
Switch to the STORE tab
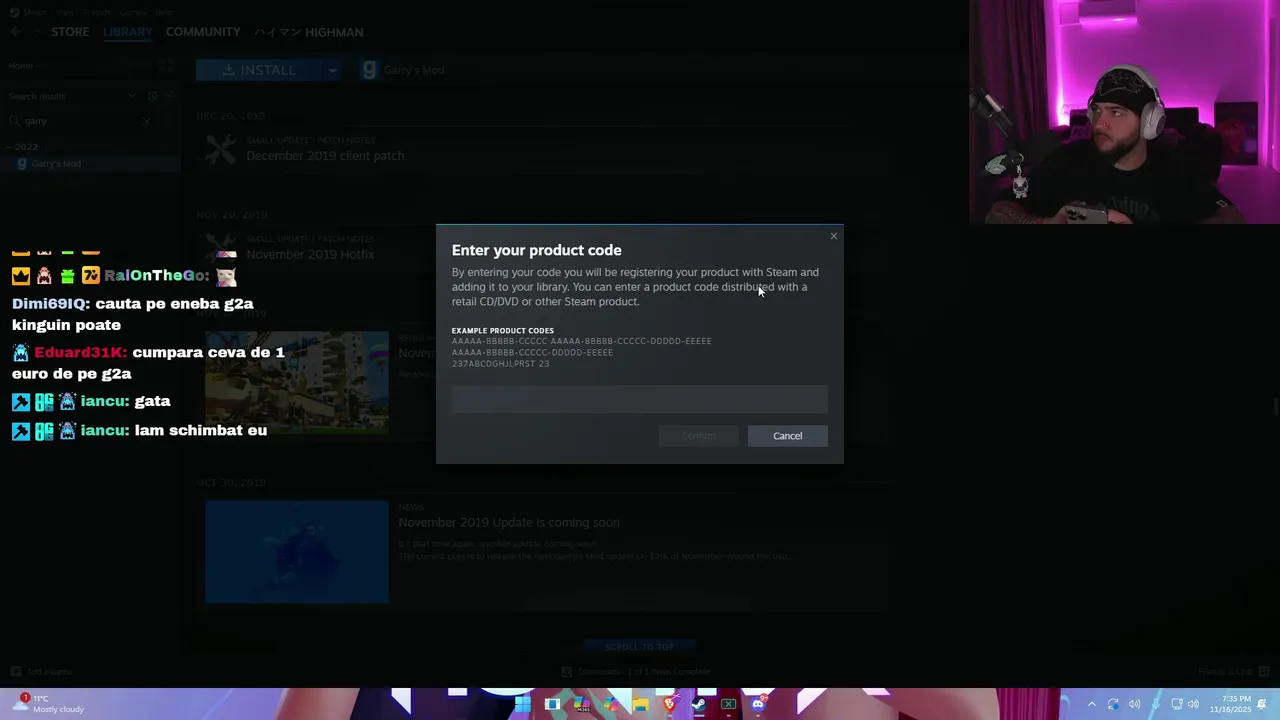[x=70, y=32]
